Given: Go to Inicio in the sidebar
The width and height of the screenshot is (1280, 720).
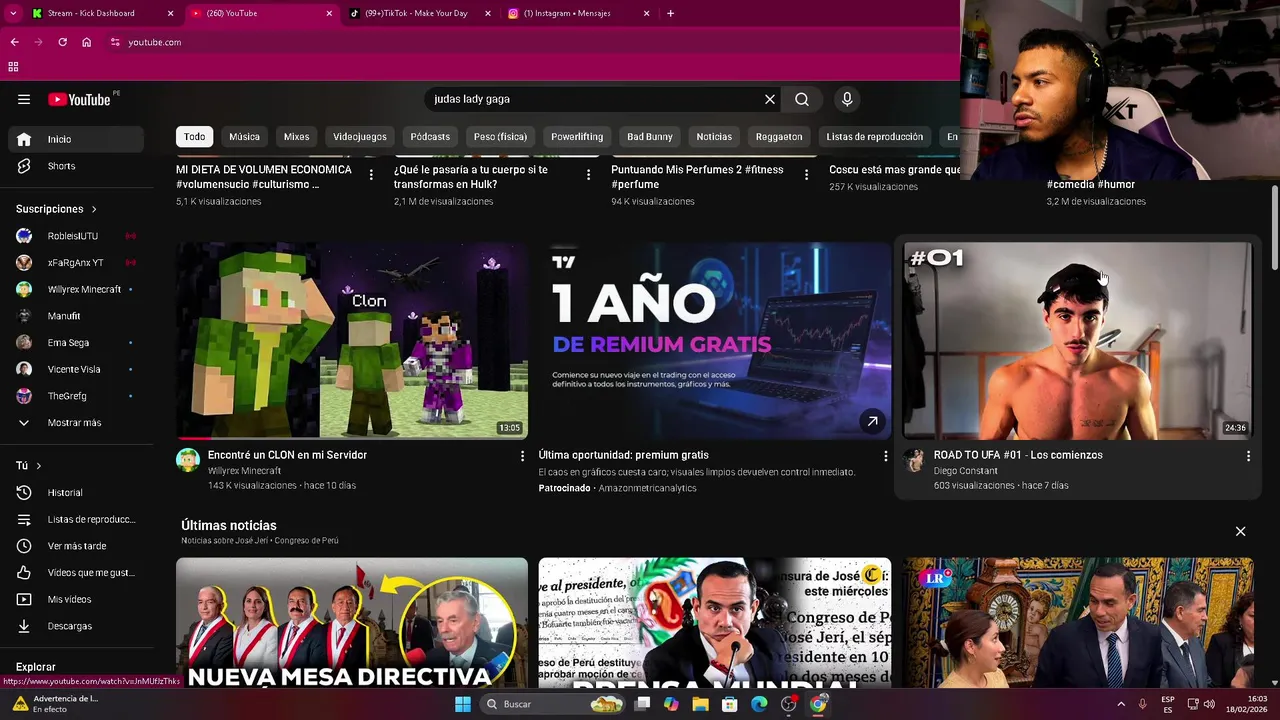Looking at the screenshot, I should (x=78, y=139).
